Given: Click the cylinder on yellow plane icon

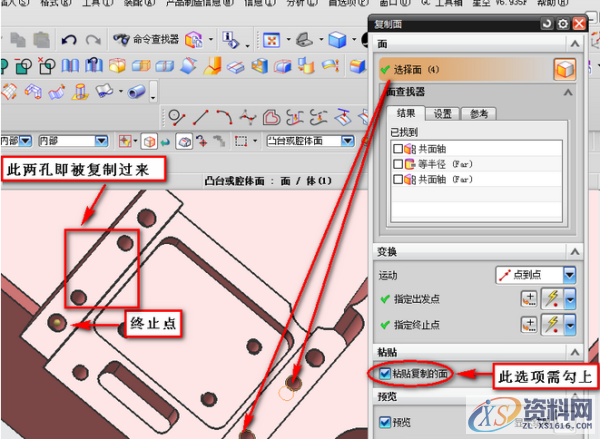Looking at the screenshot, I should tap(80, 92).
